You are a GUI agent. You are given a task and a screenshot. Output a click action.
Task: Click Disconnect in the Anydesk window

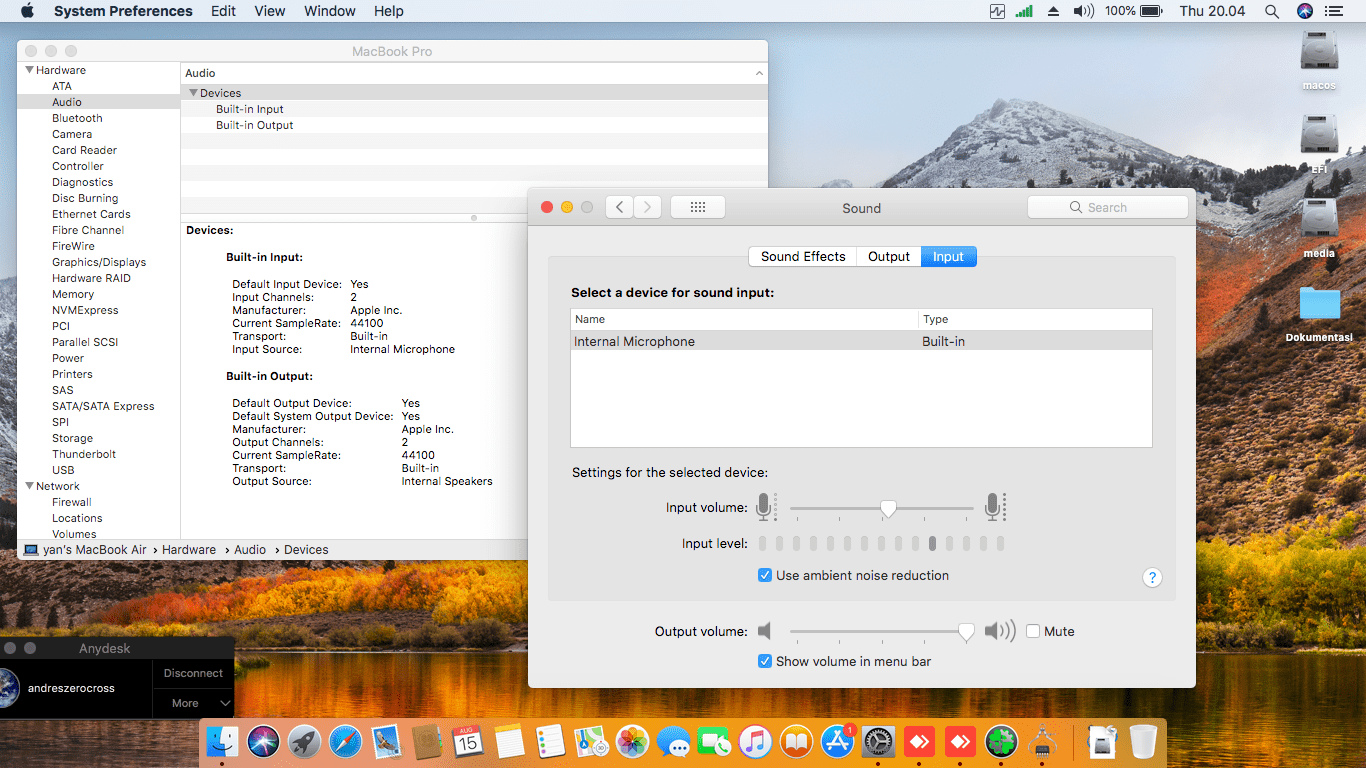[x=193, y=673]
